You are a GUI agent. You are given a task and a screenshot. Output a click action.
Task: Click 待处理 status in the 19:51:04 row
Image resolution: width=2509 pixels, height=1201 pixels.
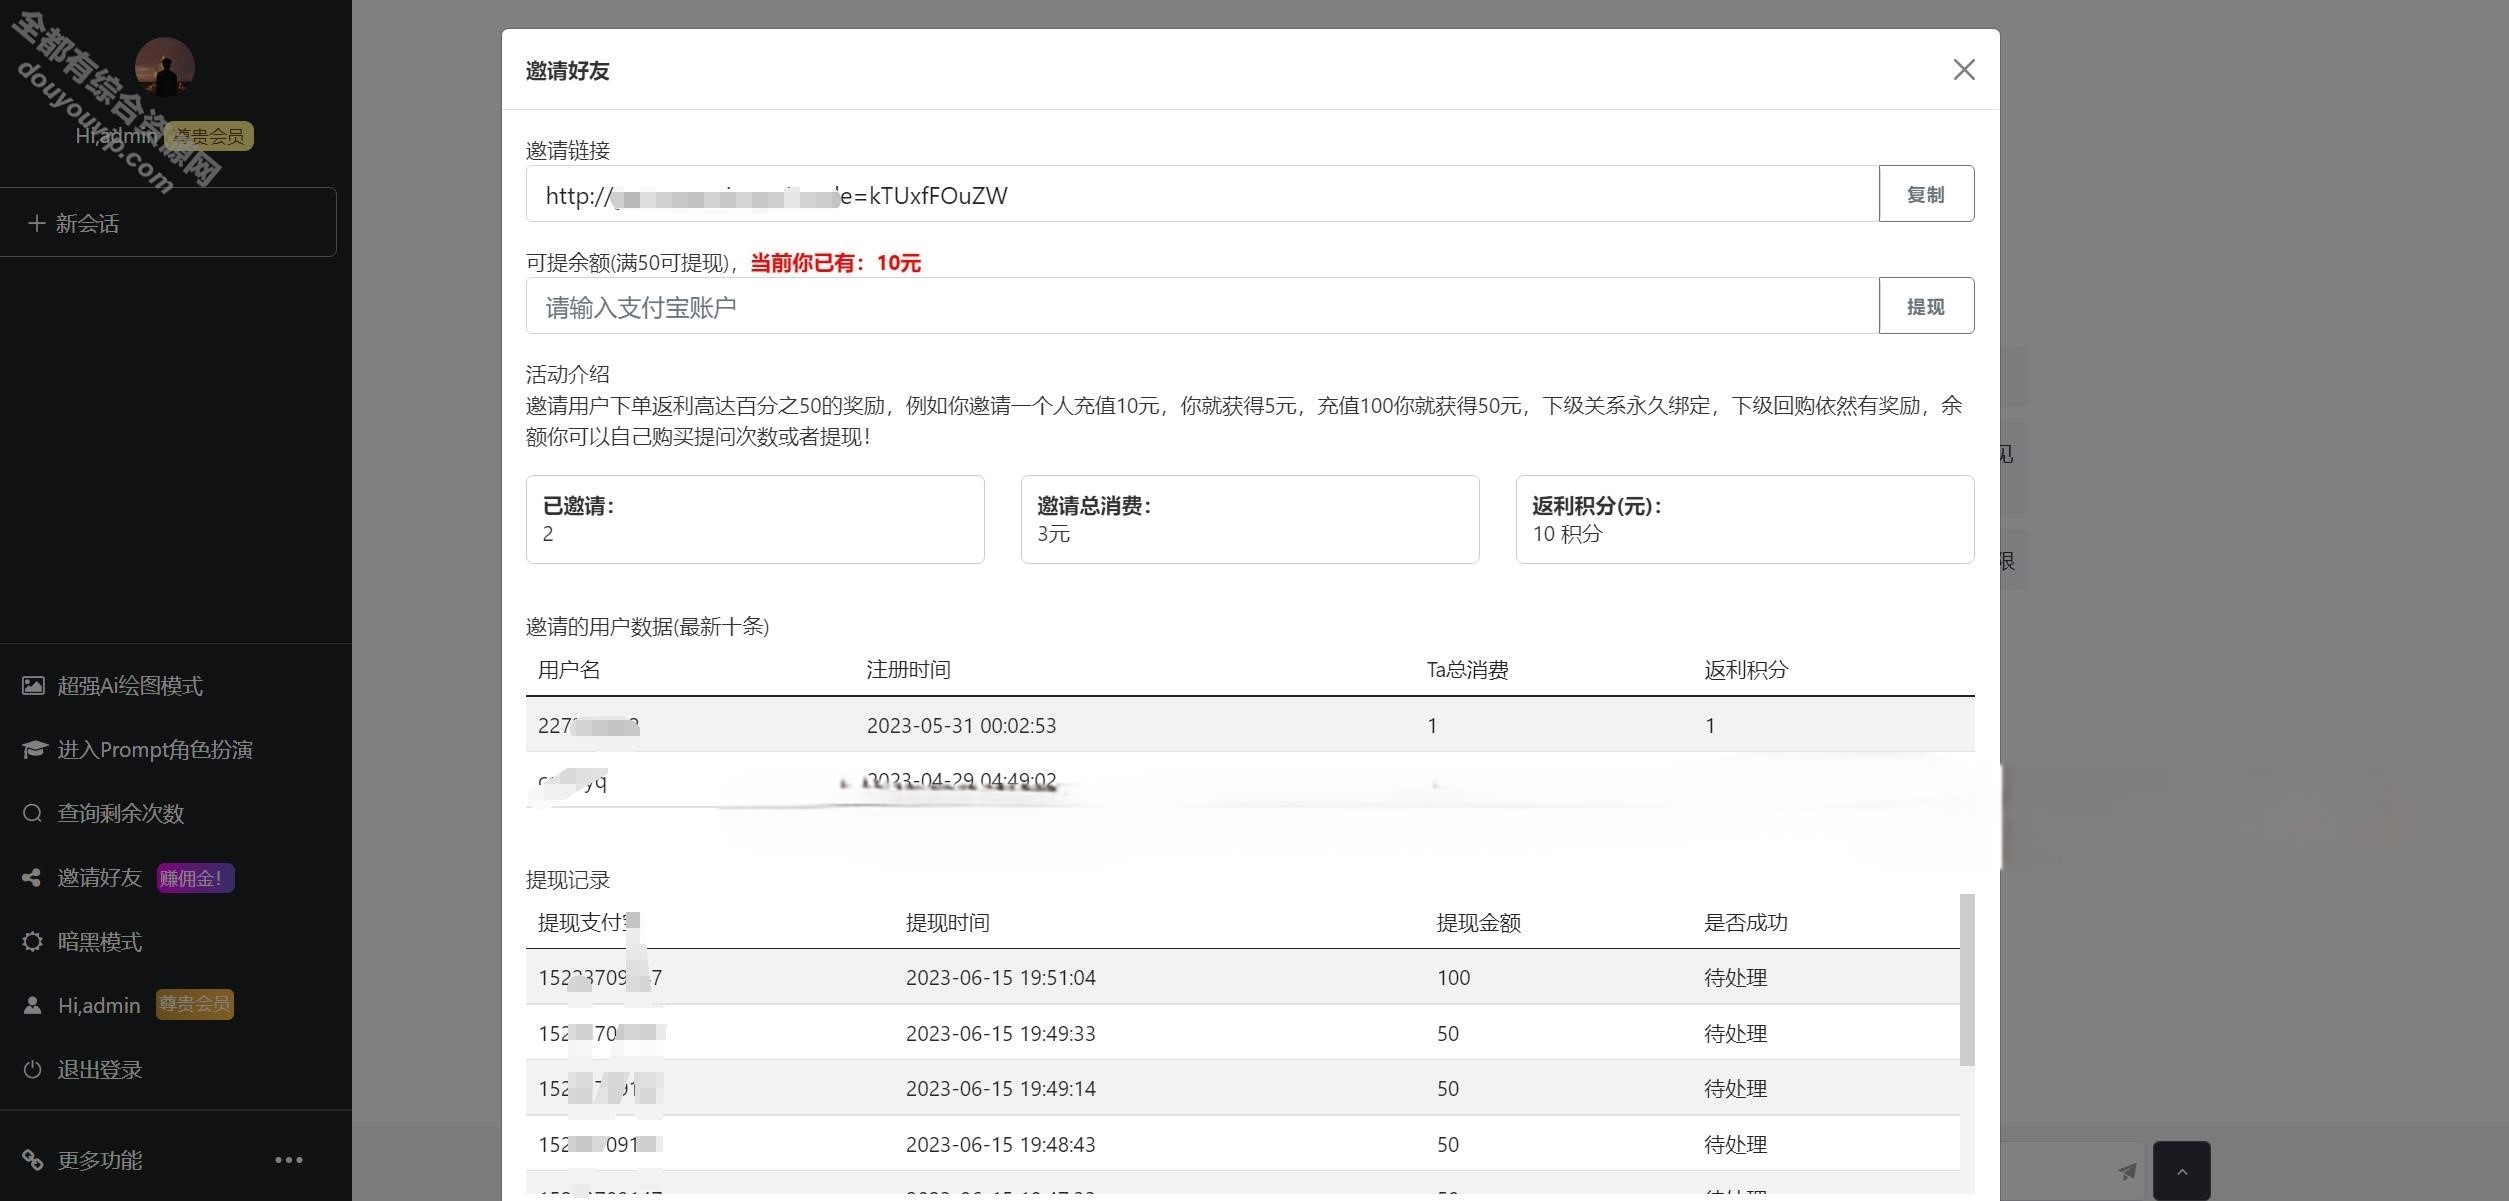(x=1736, y=977)
